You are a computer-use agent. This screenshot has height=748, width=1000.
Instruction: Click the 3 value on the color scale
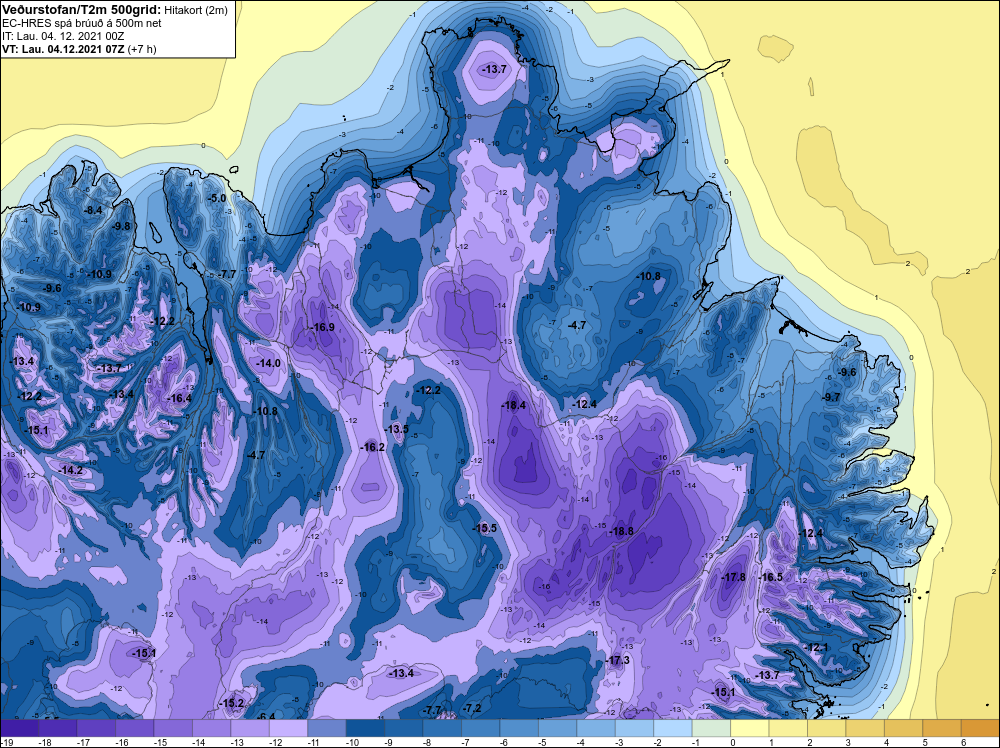[848, 742]
